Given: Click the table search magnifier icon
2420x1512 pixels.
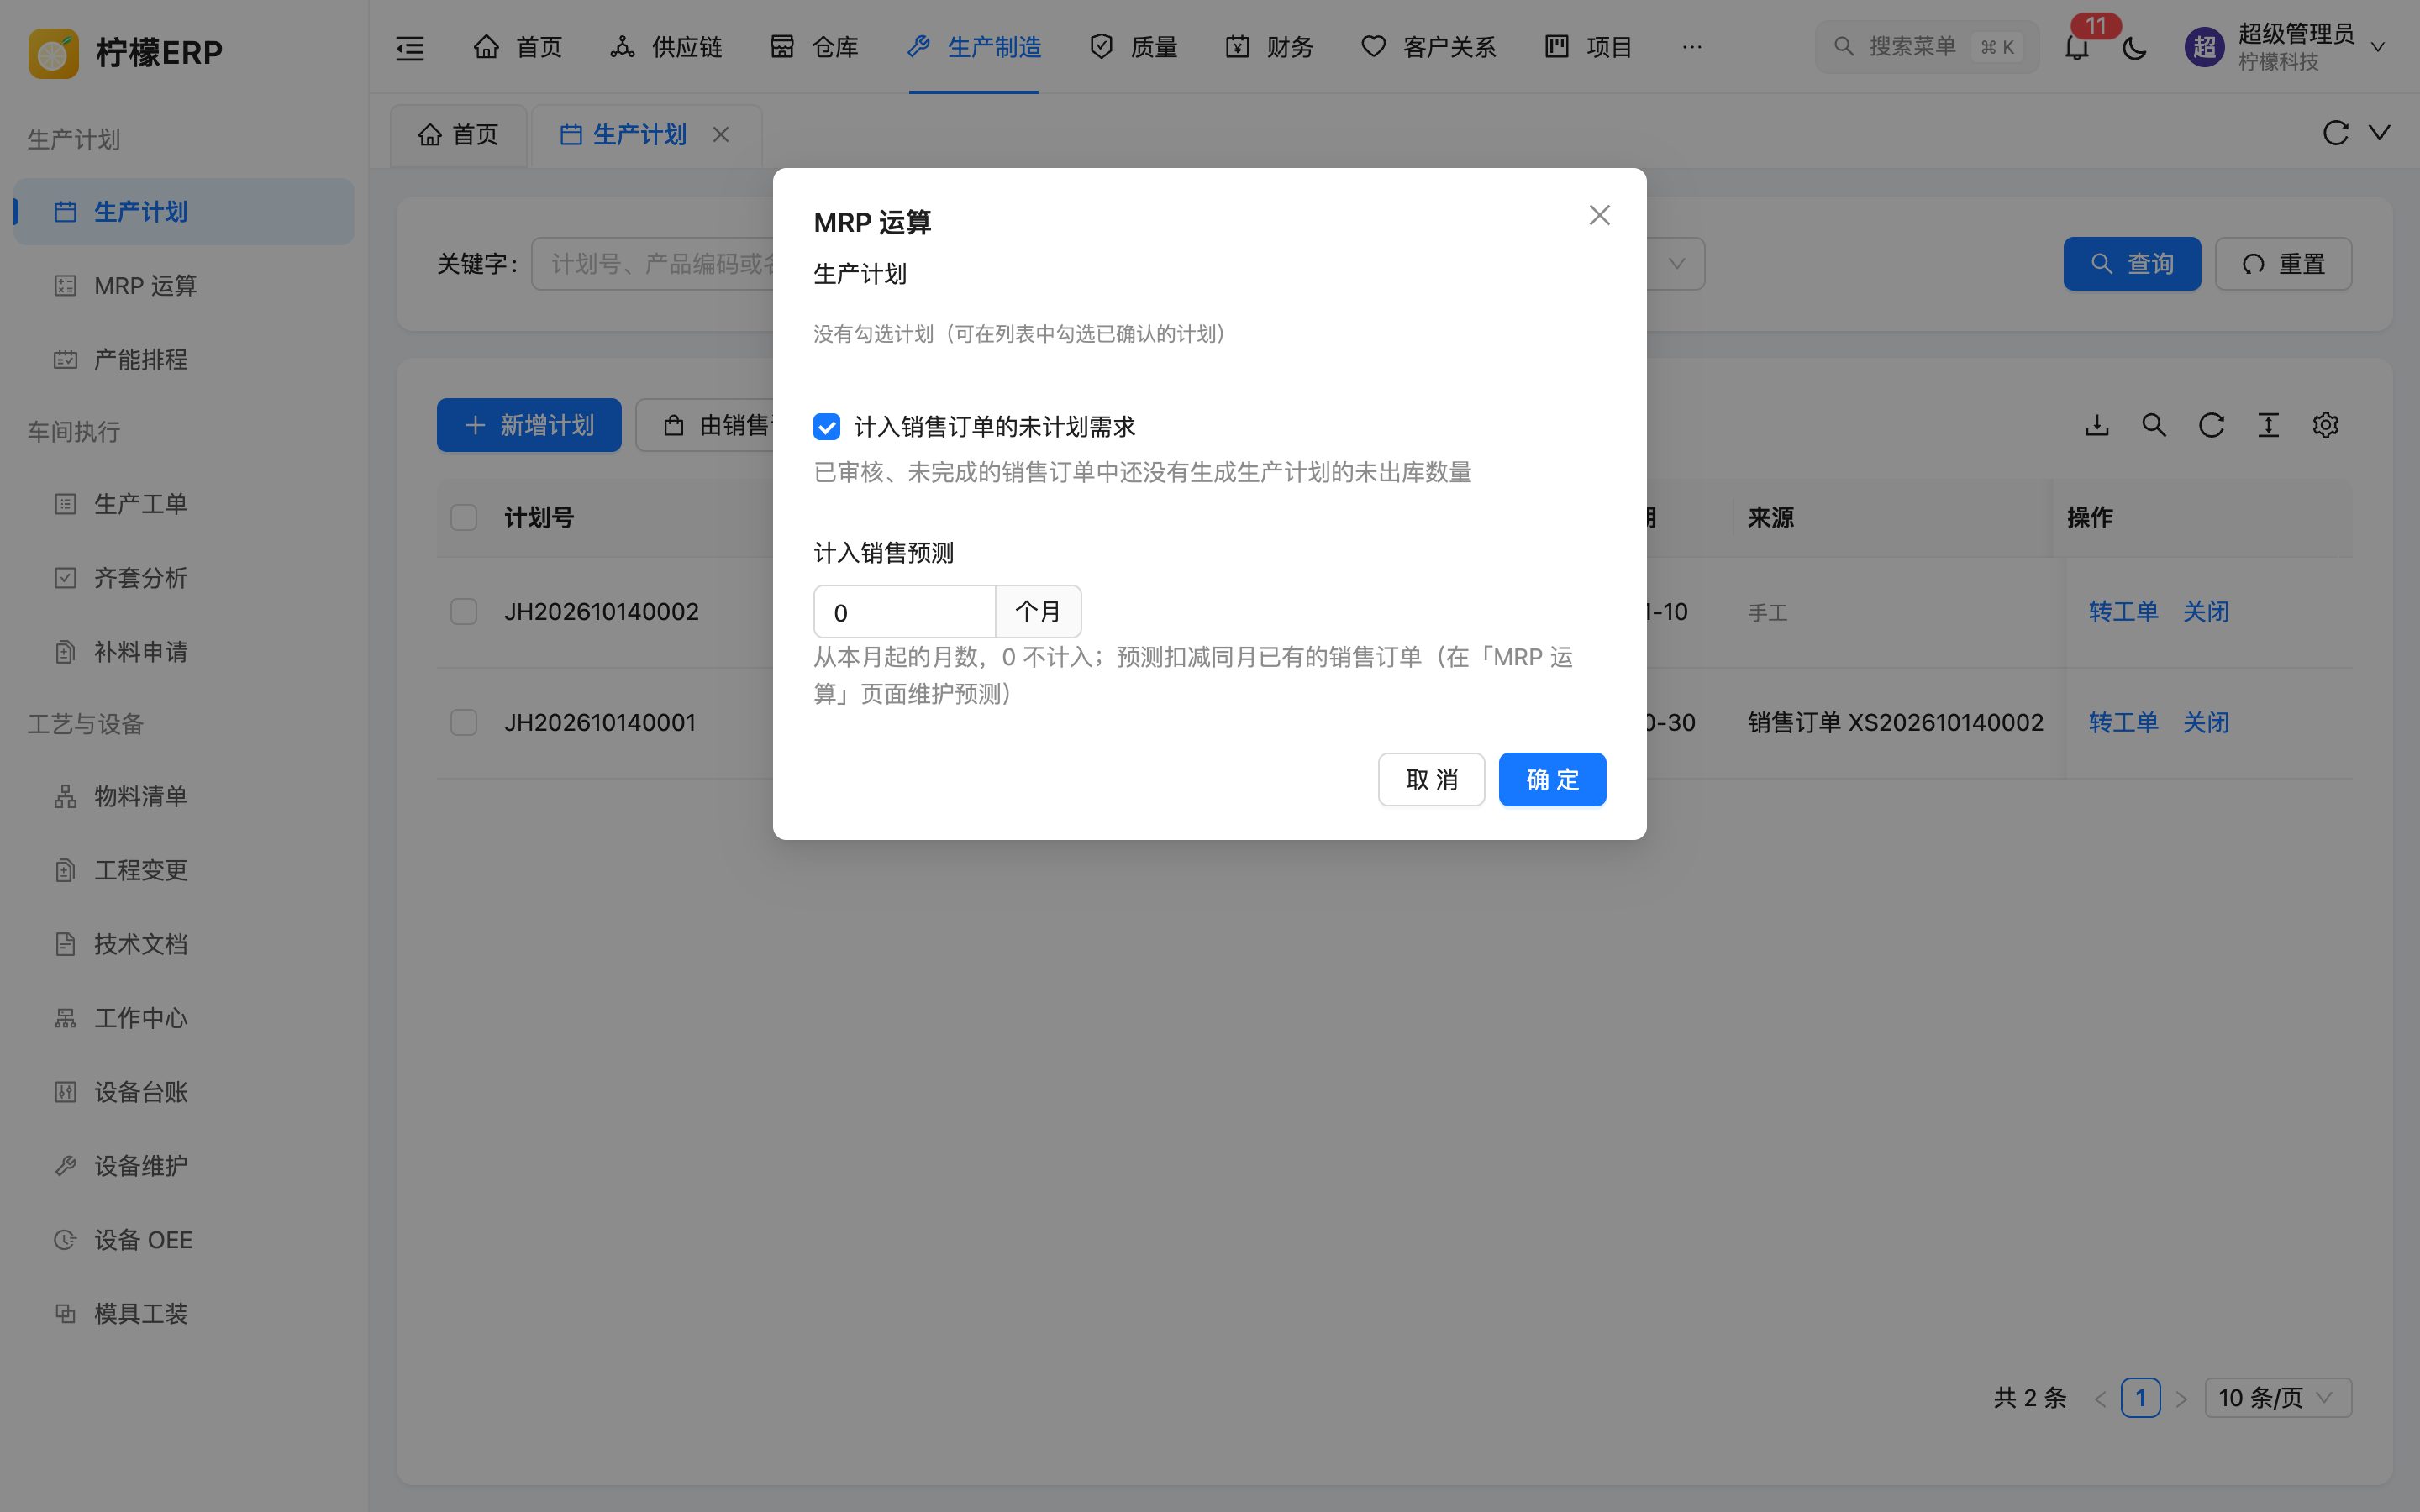Looking at the screenshot, I should (2154, 425).
